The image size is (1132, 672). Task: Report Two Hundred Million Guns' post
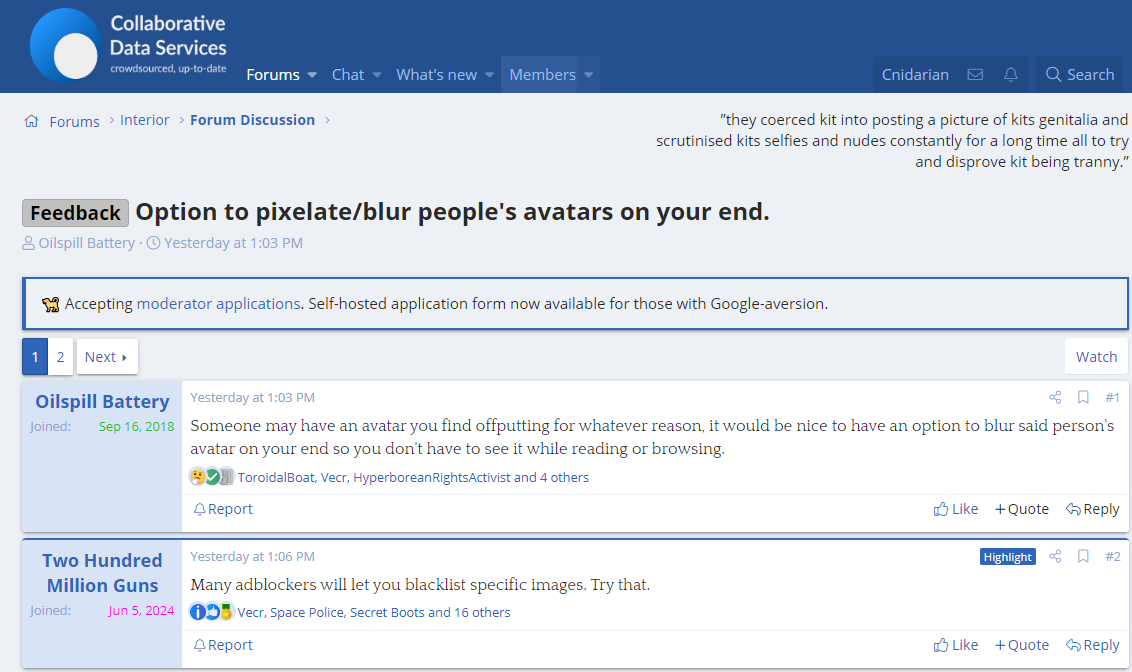pyautogui.click(x=223, y=645)
